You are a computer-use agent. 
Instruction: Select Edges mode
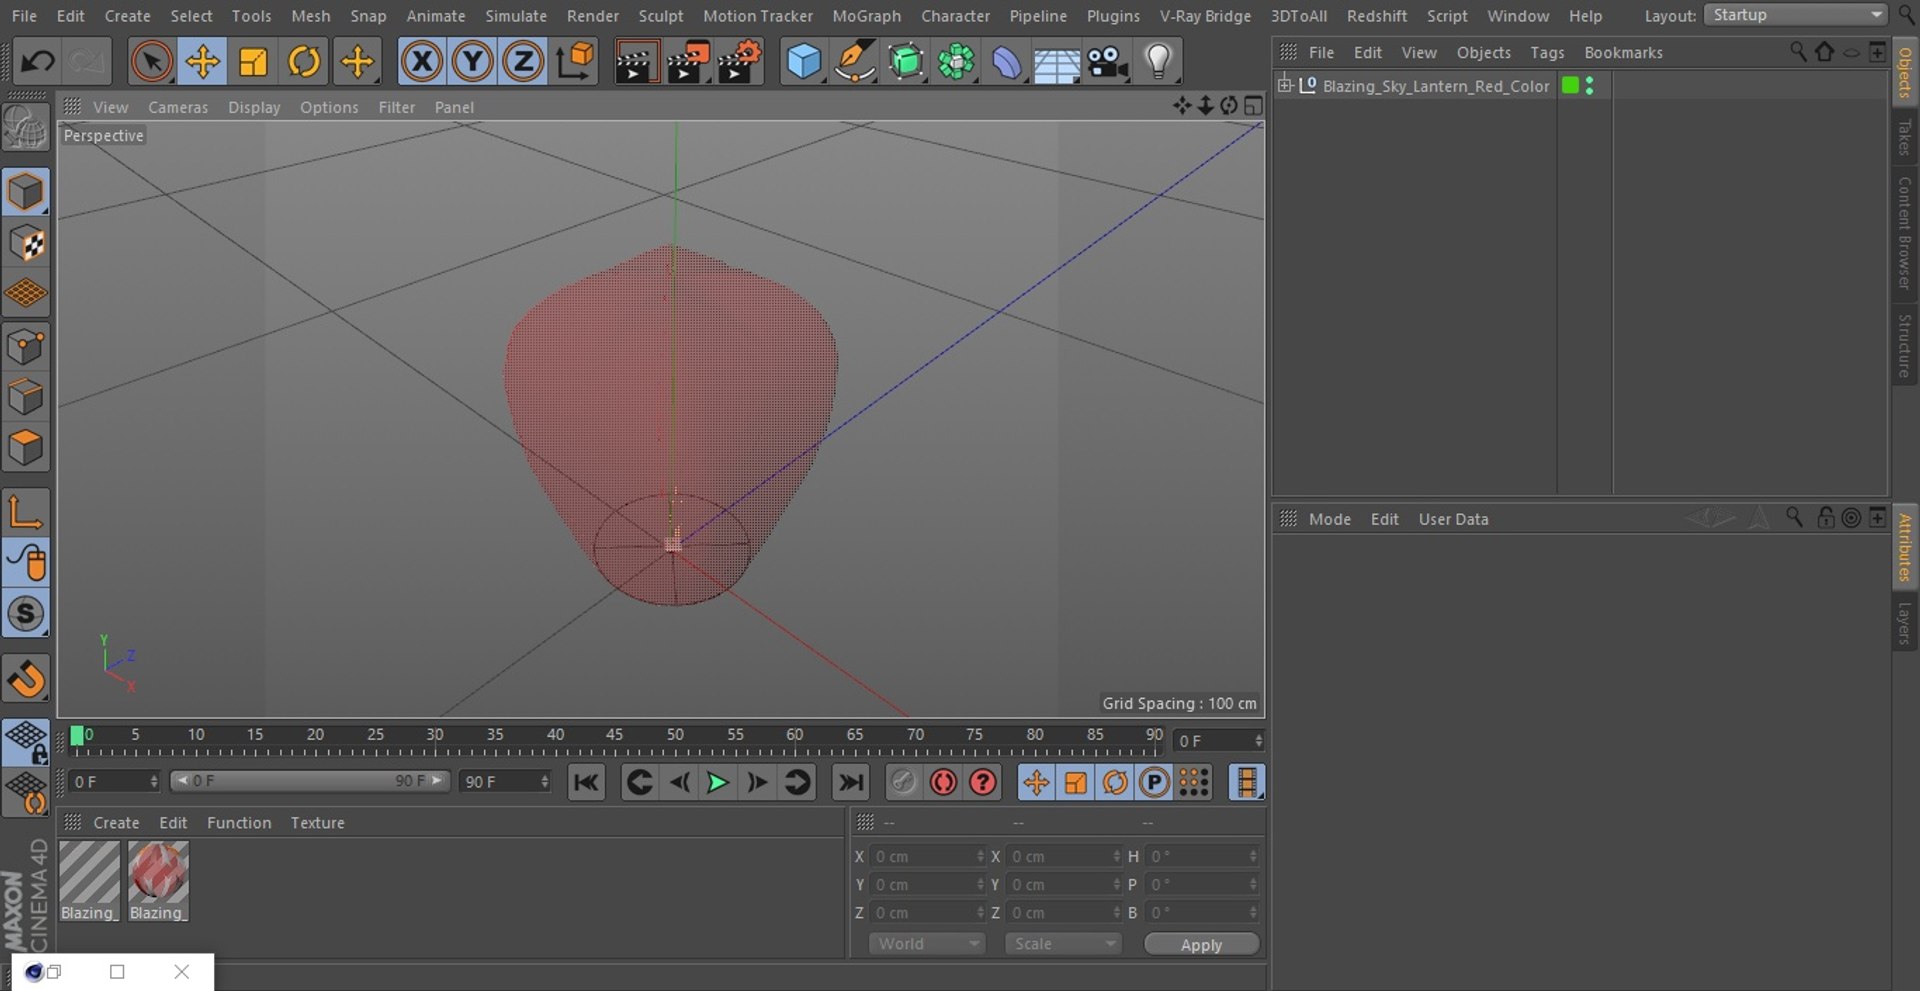(x=25, y=397)
